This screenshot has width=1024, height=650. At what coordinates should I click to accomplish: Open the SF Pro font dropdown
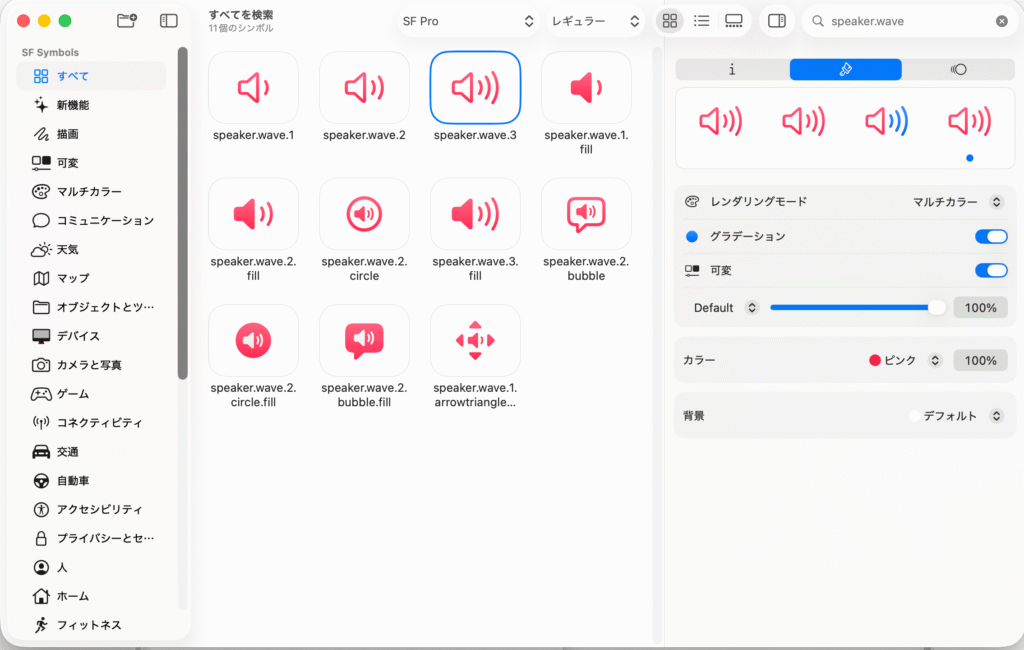point(468,21)
